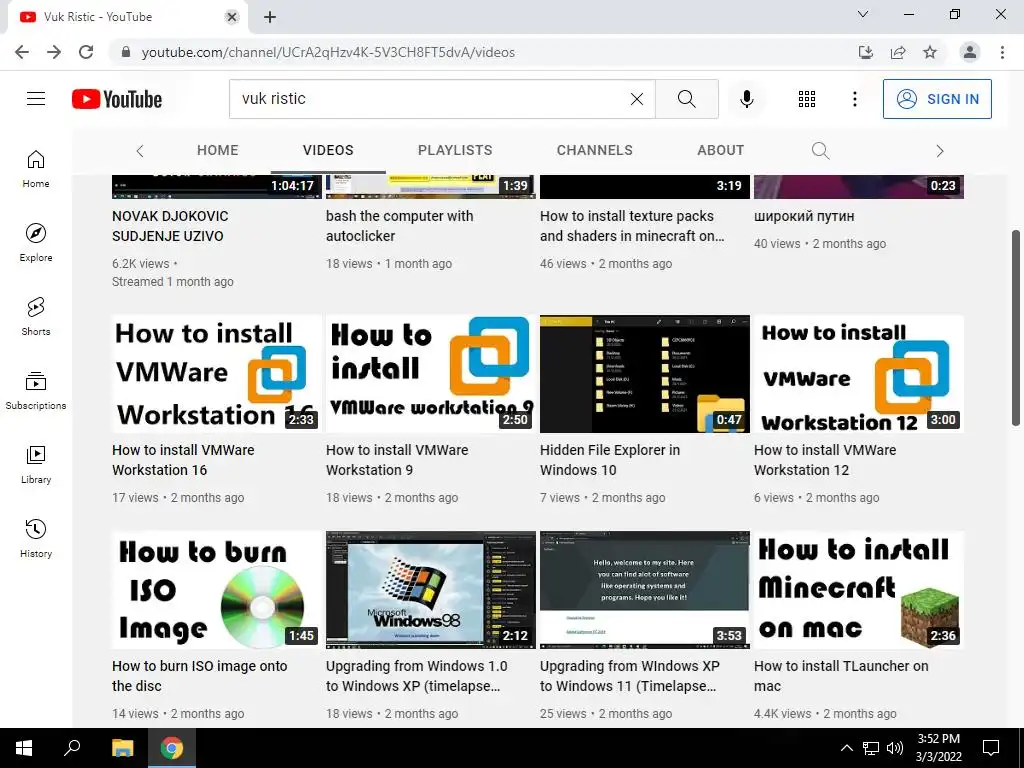Show hidden system tray icons
The width and height of the screenshot is (1024, 768).
tap(846, 748)
